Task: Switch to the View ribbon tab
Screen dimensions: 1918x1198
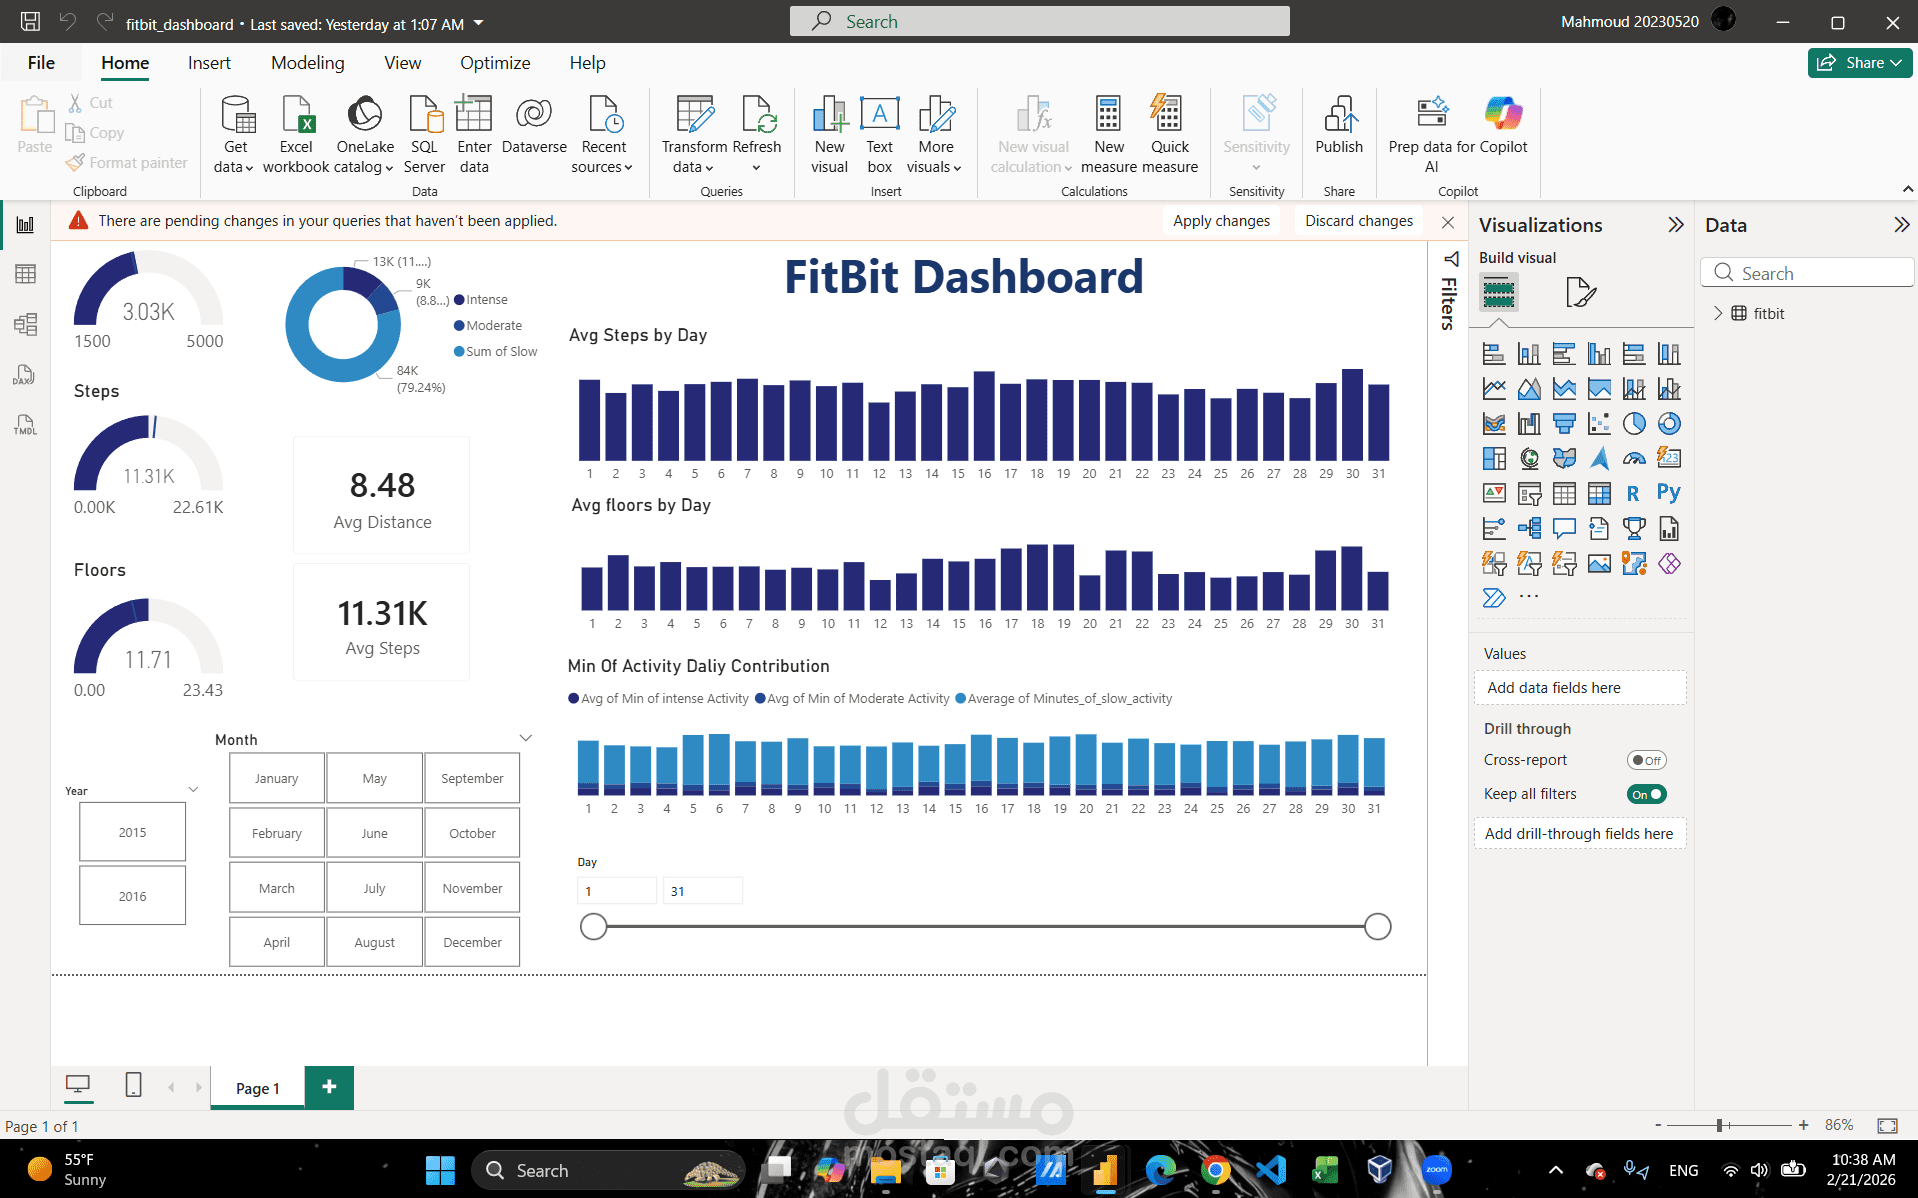Action: point(403,63)
